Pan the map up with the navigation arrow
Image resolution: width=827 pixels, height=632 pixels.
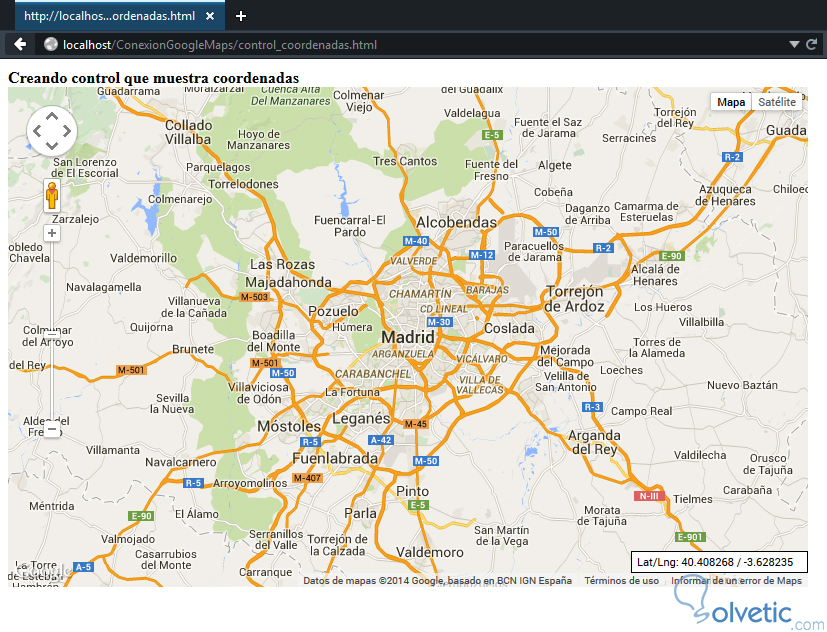coord(52,116)
